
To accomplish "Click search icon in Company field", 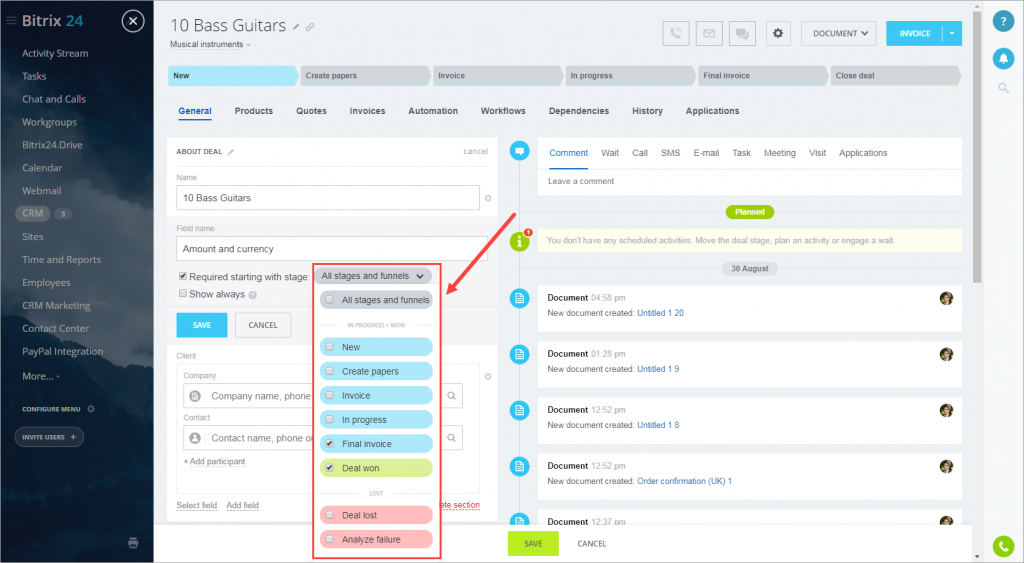I will tap(451, 396).
